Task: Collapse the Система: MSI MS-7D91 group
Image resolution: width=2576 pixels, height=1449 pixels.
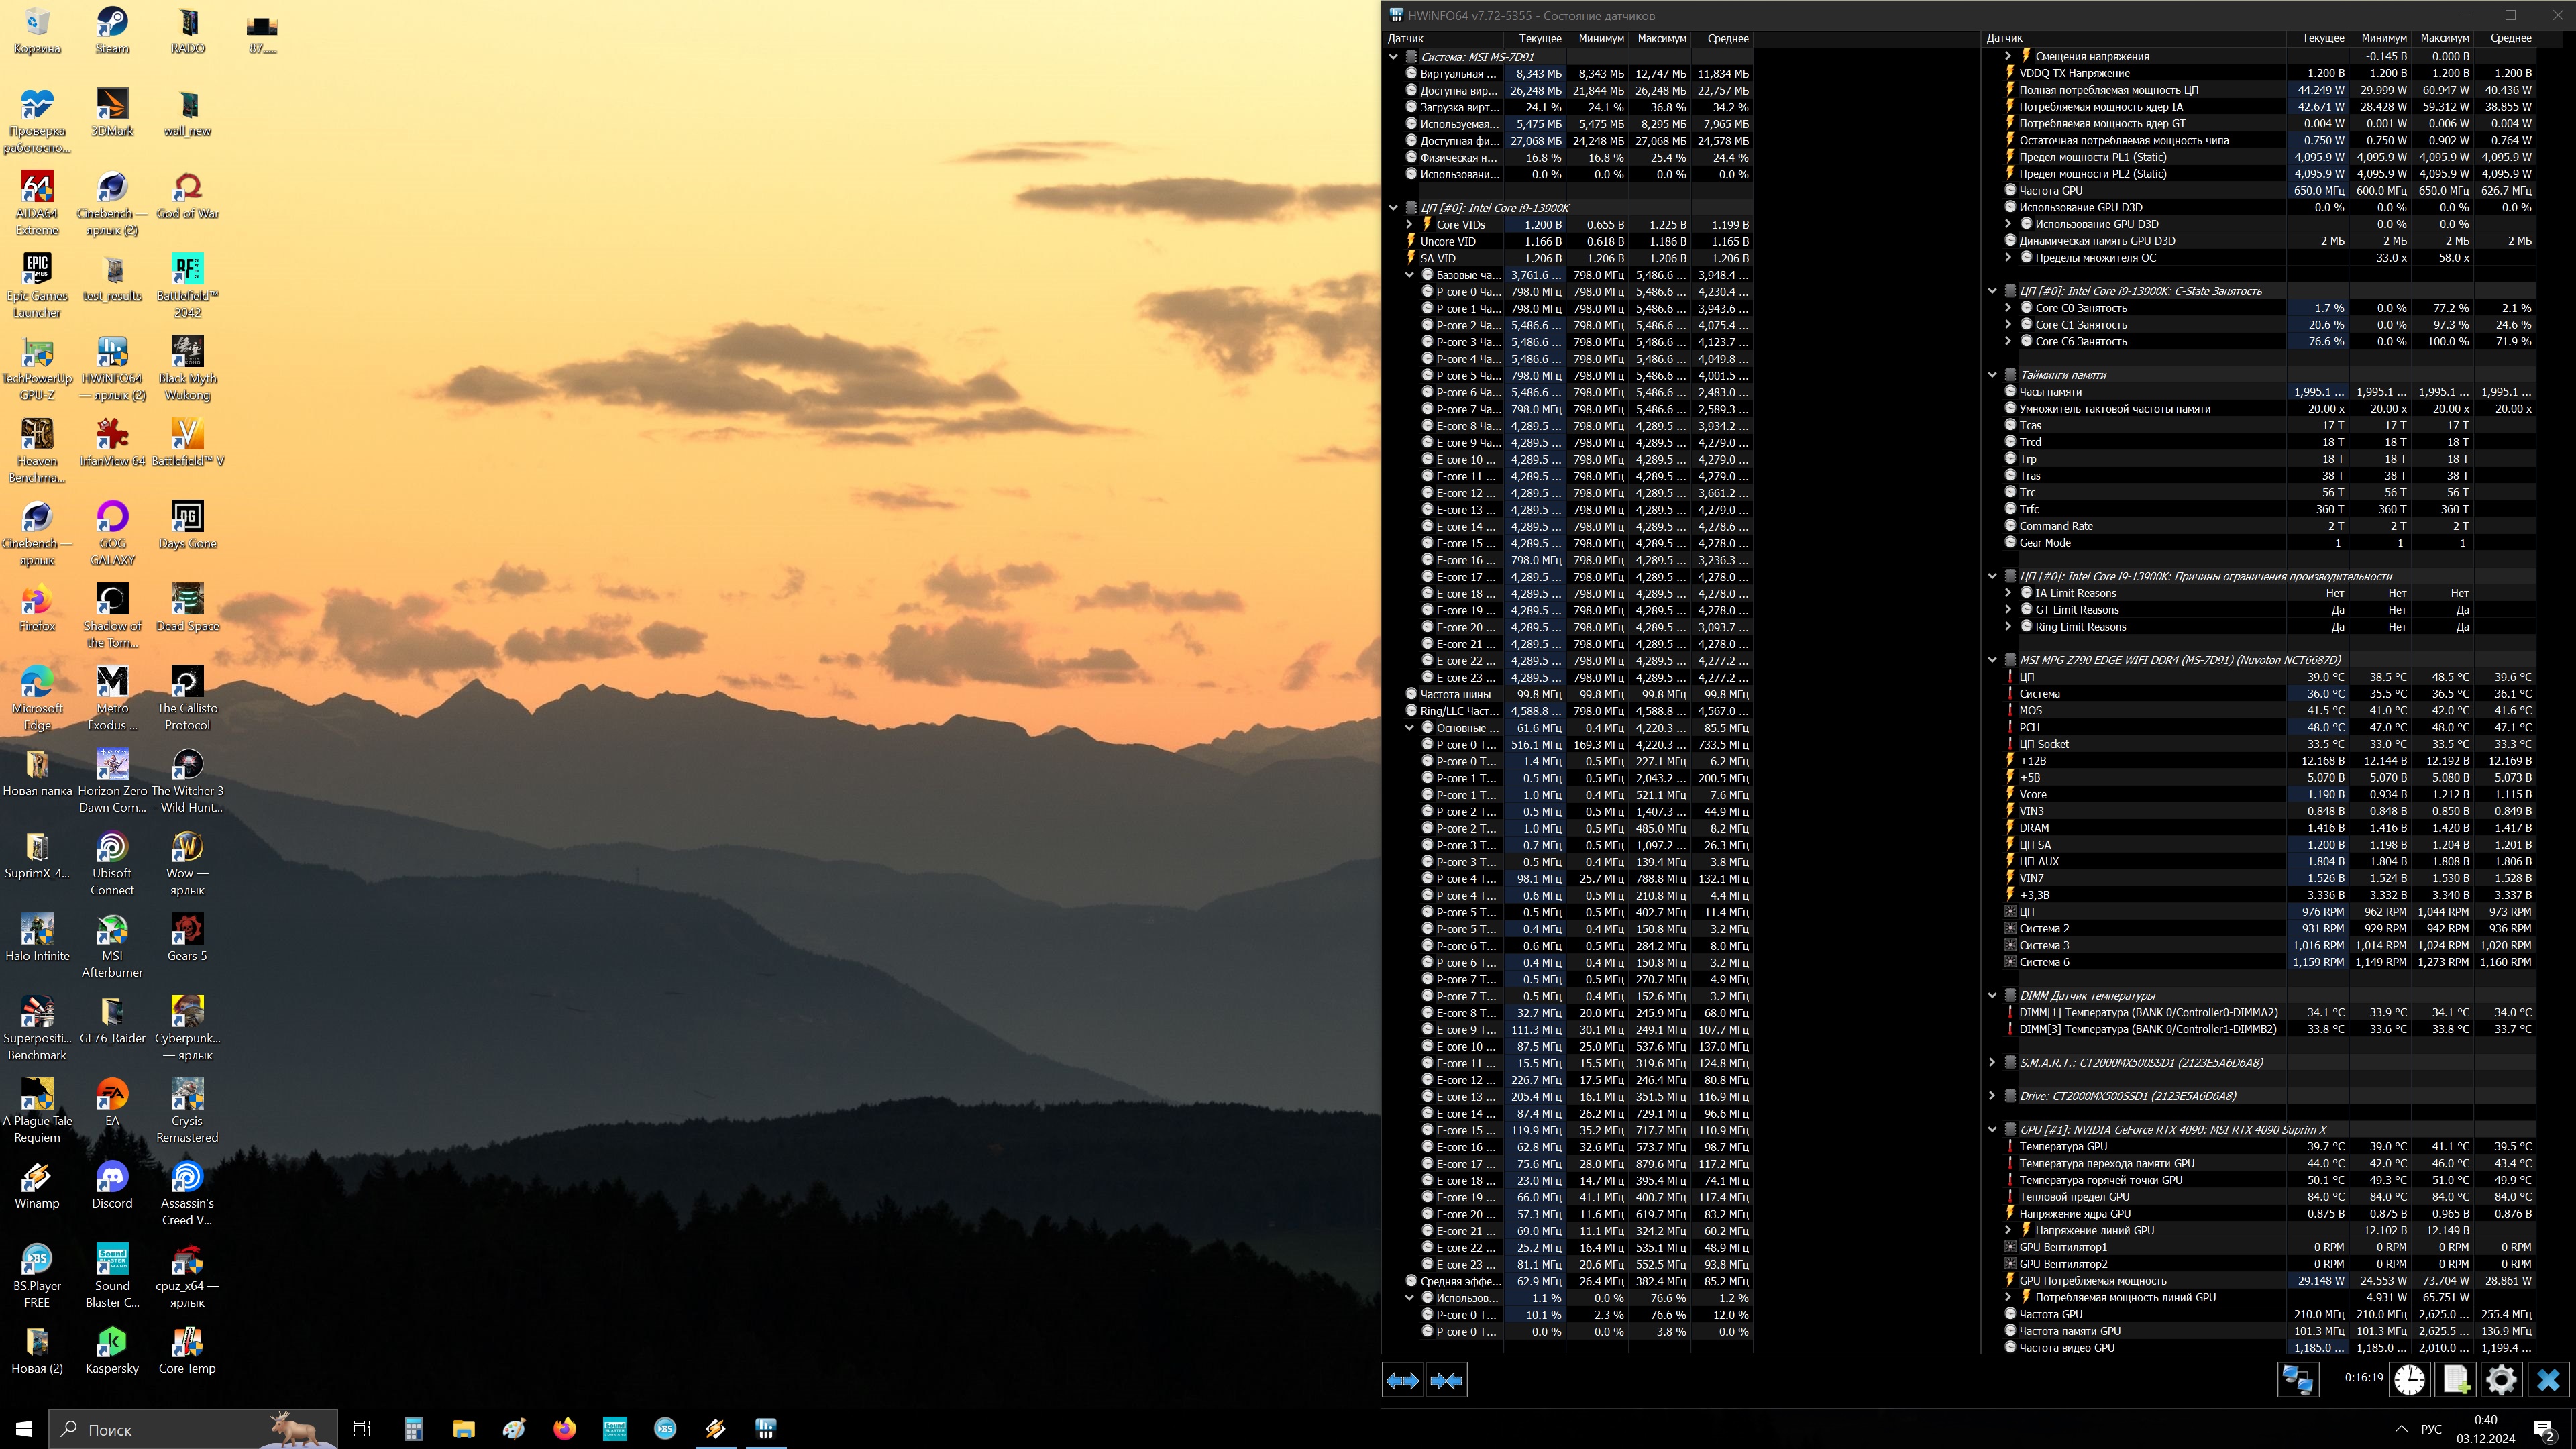Action: click(x=1393, y=57)
